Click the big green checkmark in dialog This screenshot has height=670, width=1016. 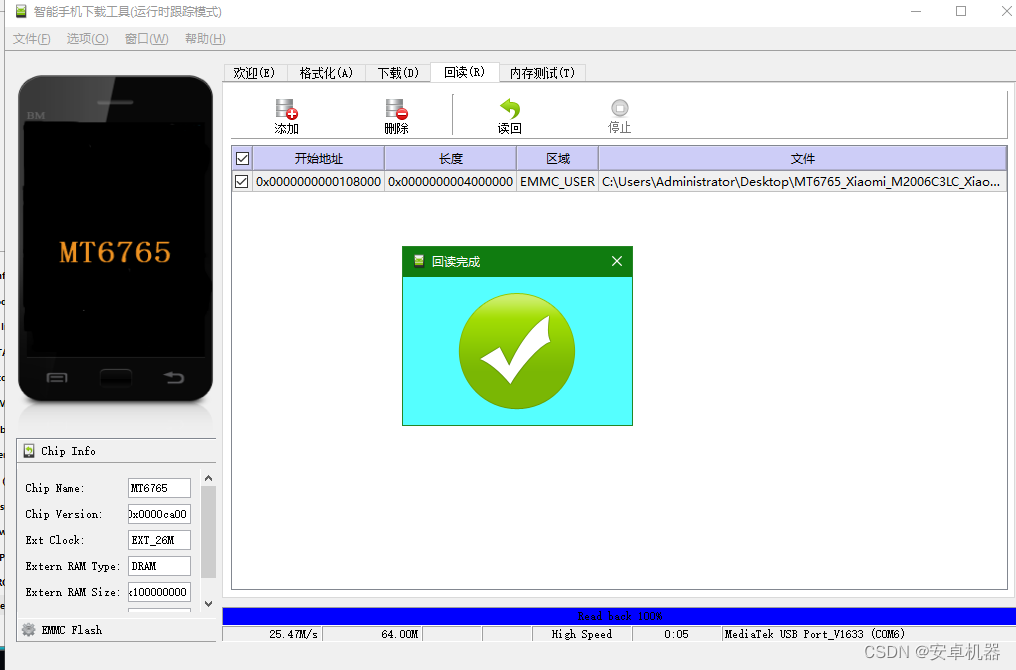pos(516,351)
